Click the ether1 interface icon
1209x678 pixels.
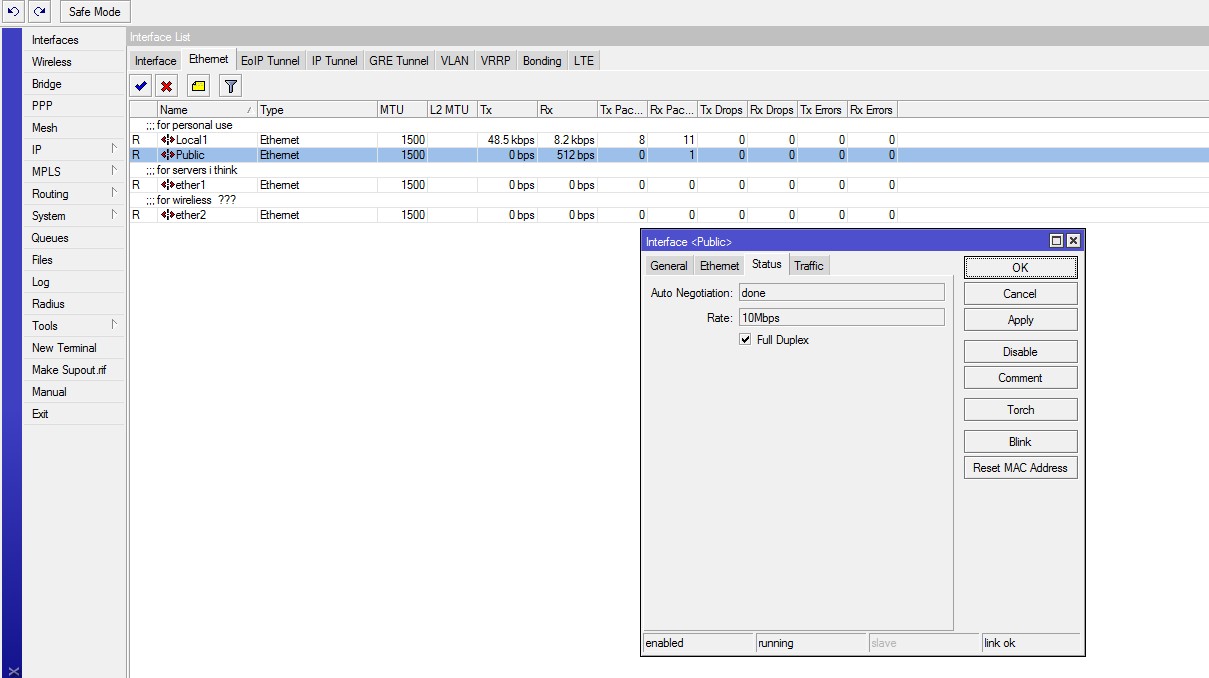pos(167,185)
